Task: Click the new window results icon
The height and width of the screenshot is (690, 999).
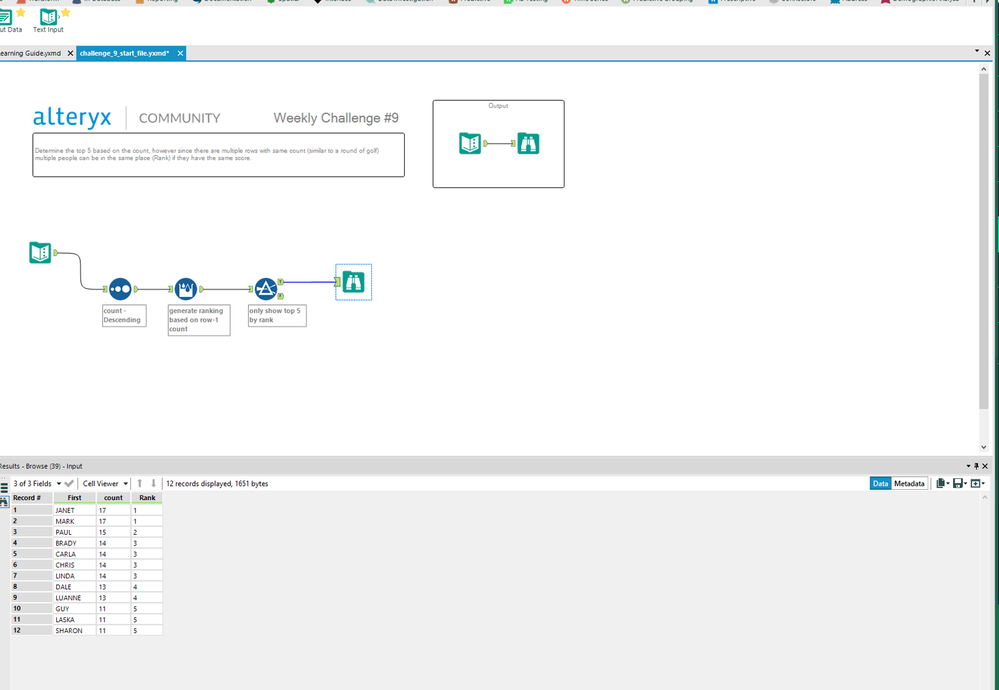Action: point(975,484)
